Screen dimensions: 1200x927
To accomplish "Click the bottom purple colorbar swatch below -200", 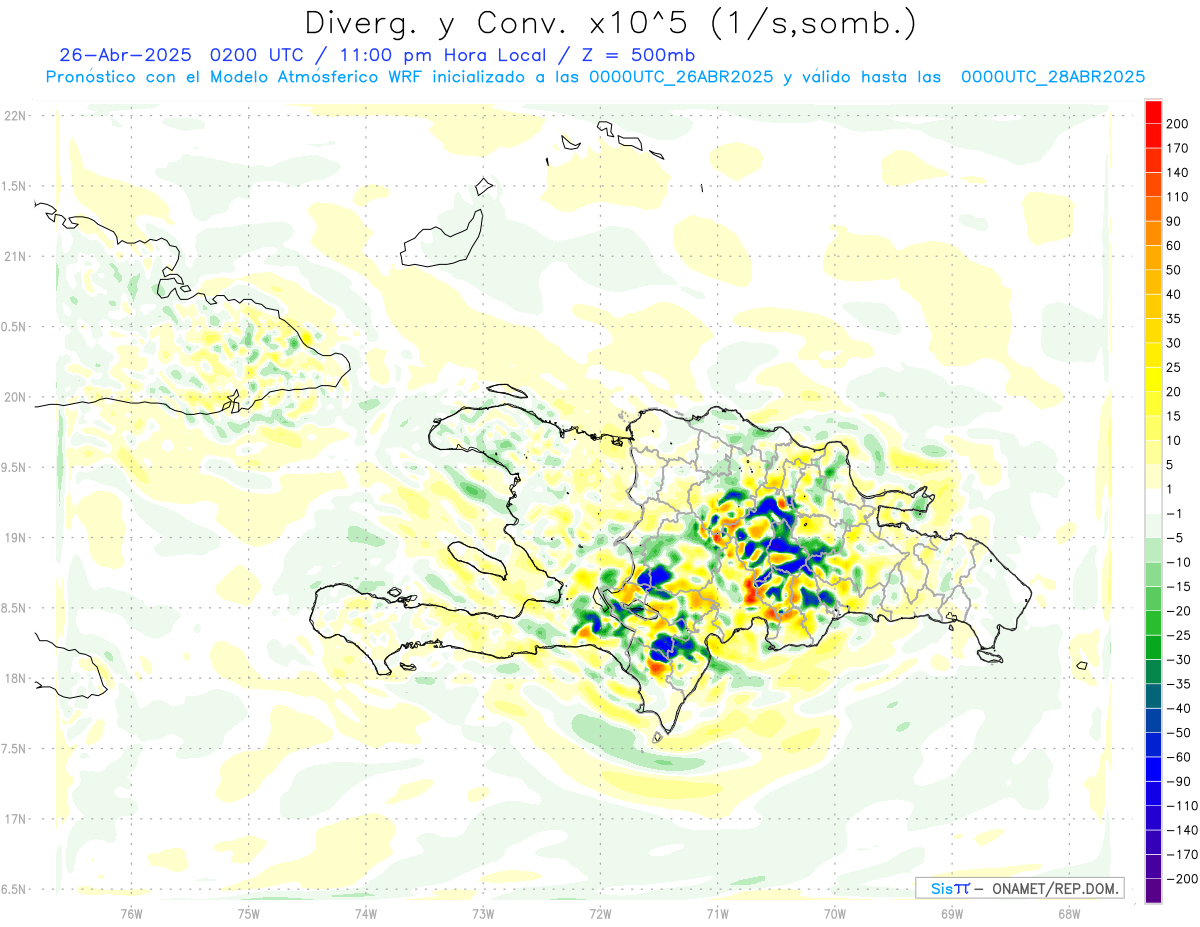I will click(x=1153, y=891).
